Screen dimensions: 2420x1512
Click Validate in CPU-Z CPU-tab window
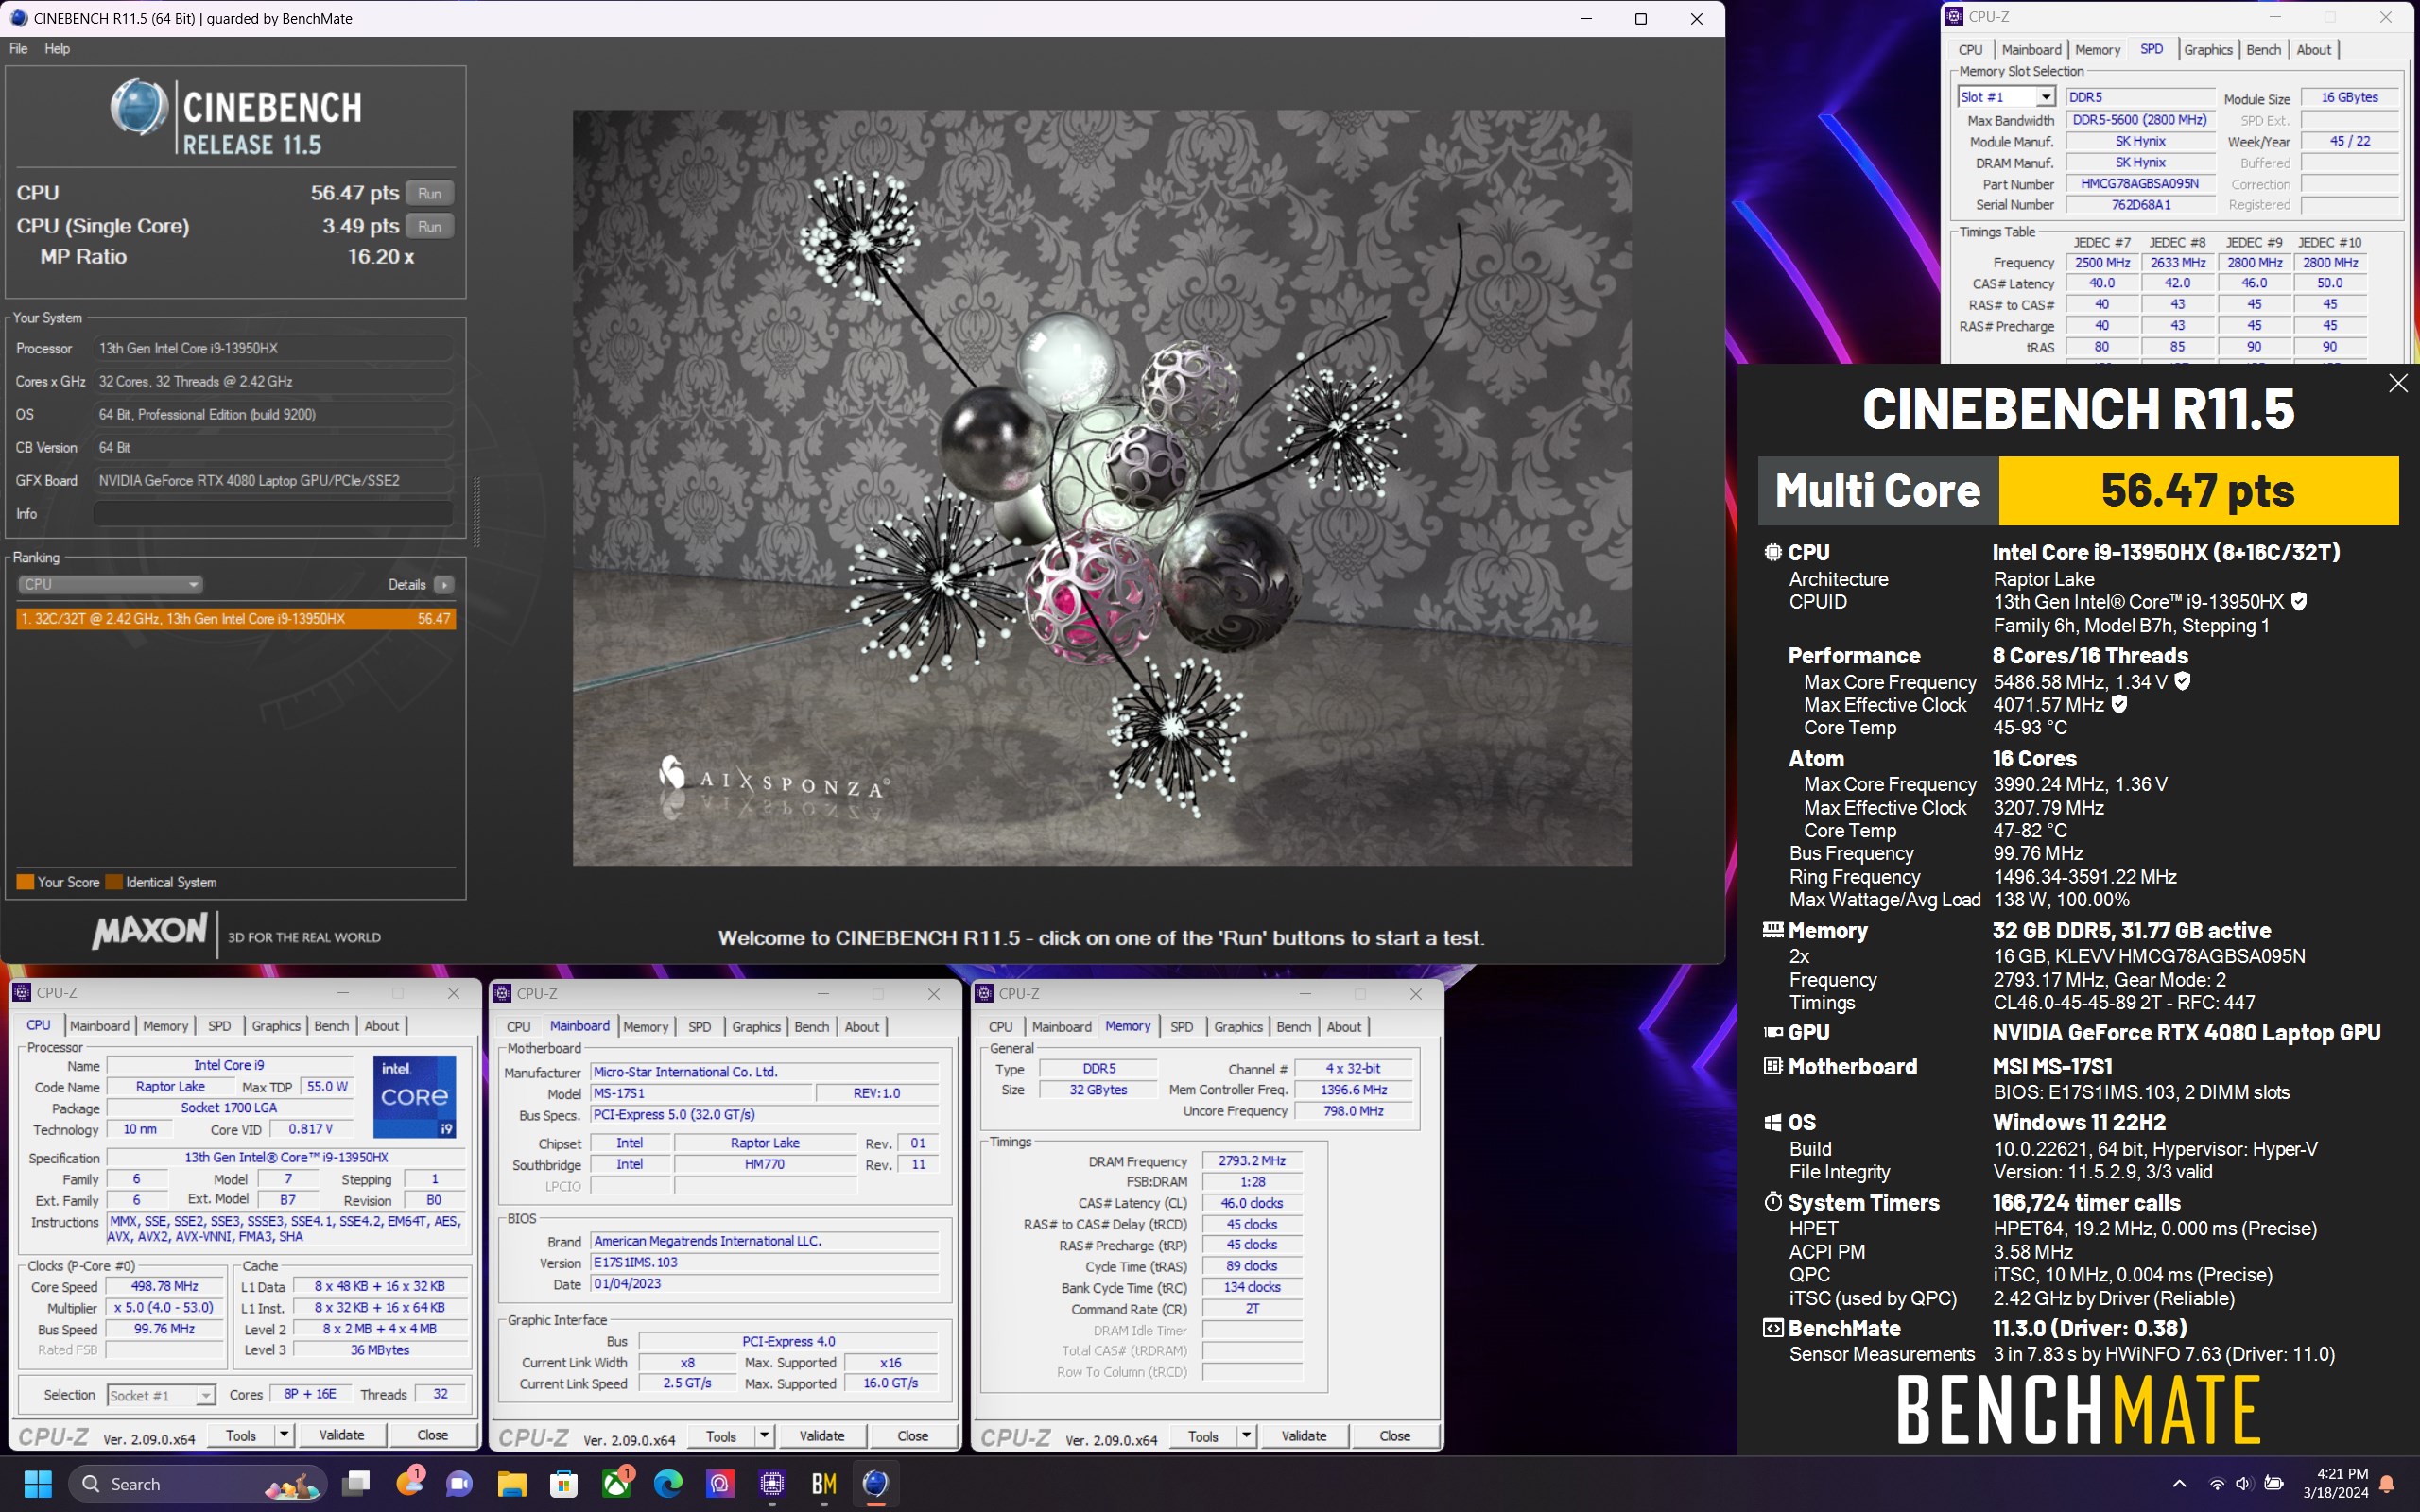pos(341,1436)
